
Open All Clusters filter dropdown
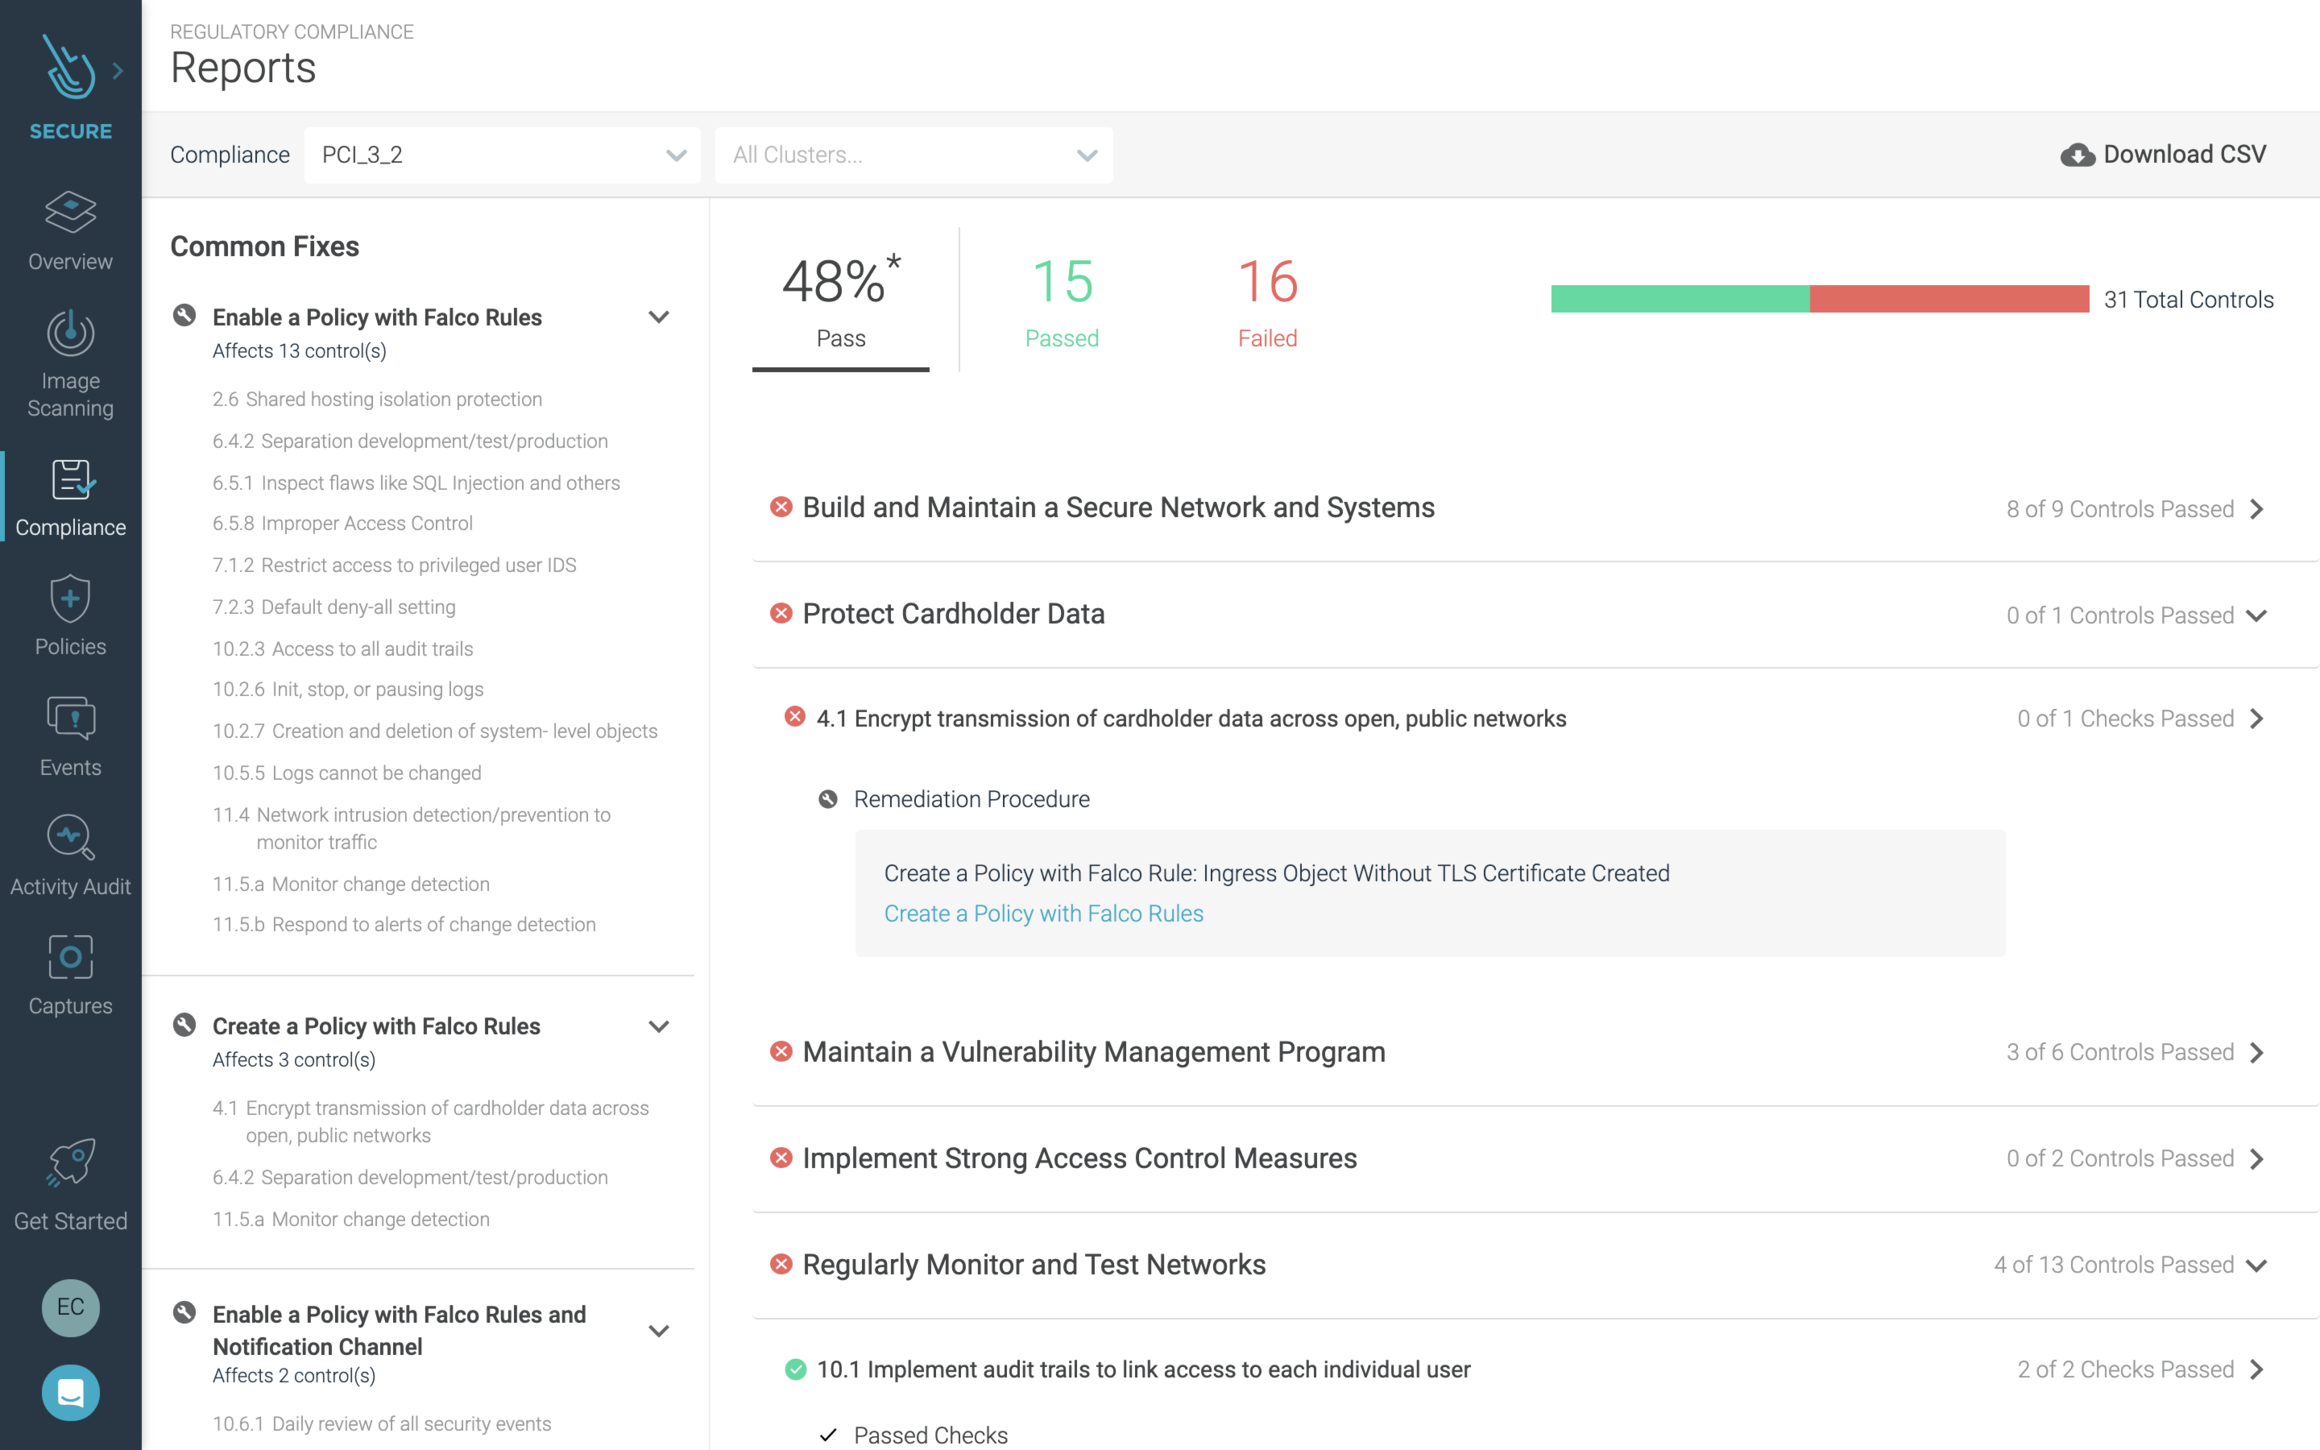coord(914,154)
